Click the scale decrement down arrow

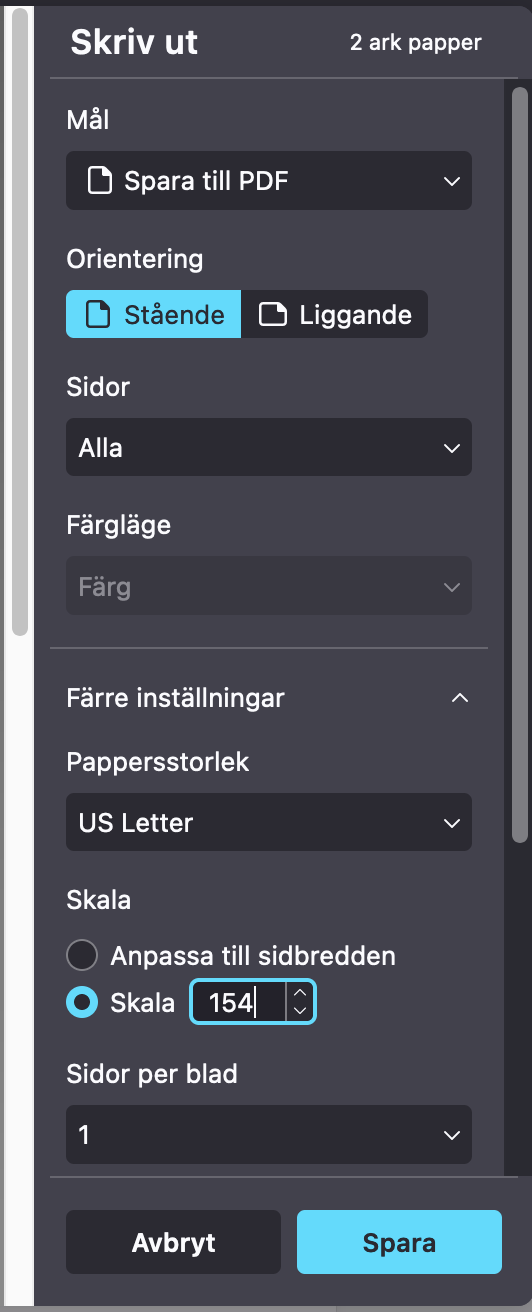pyautogui.click(x=300, y=1011)
